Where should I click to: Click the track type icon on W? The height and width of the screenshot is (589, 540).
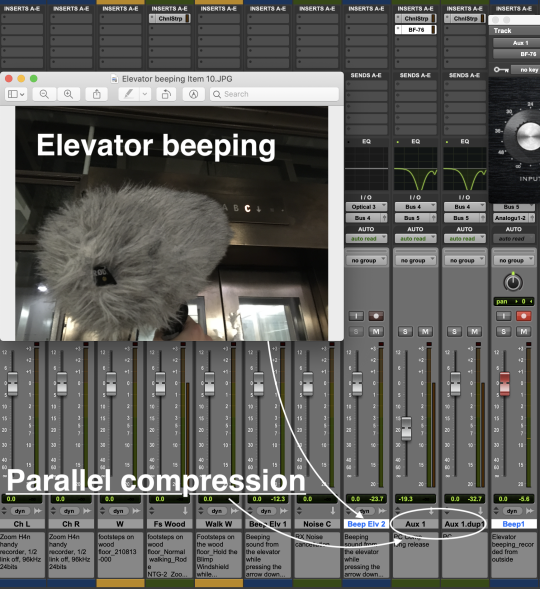click(x=136, y=511)
